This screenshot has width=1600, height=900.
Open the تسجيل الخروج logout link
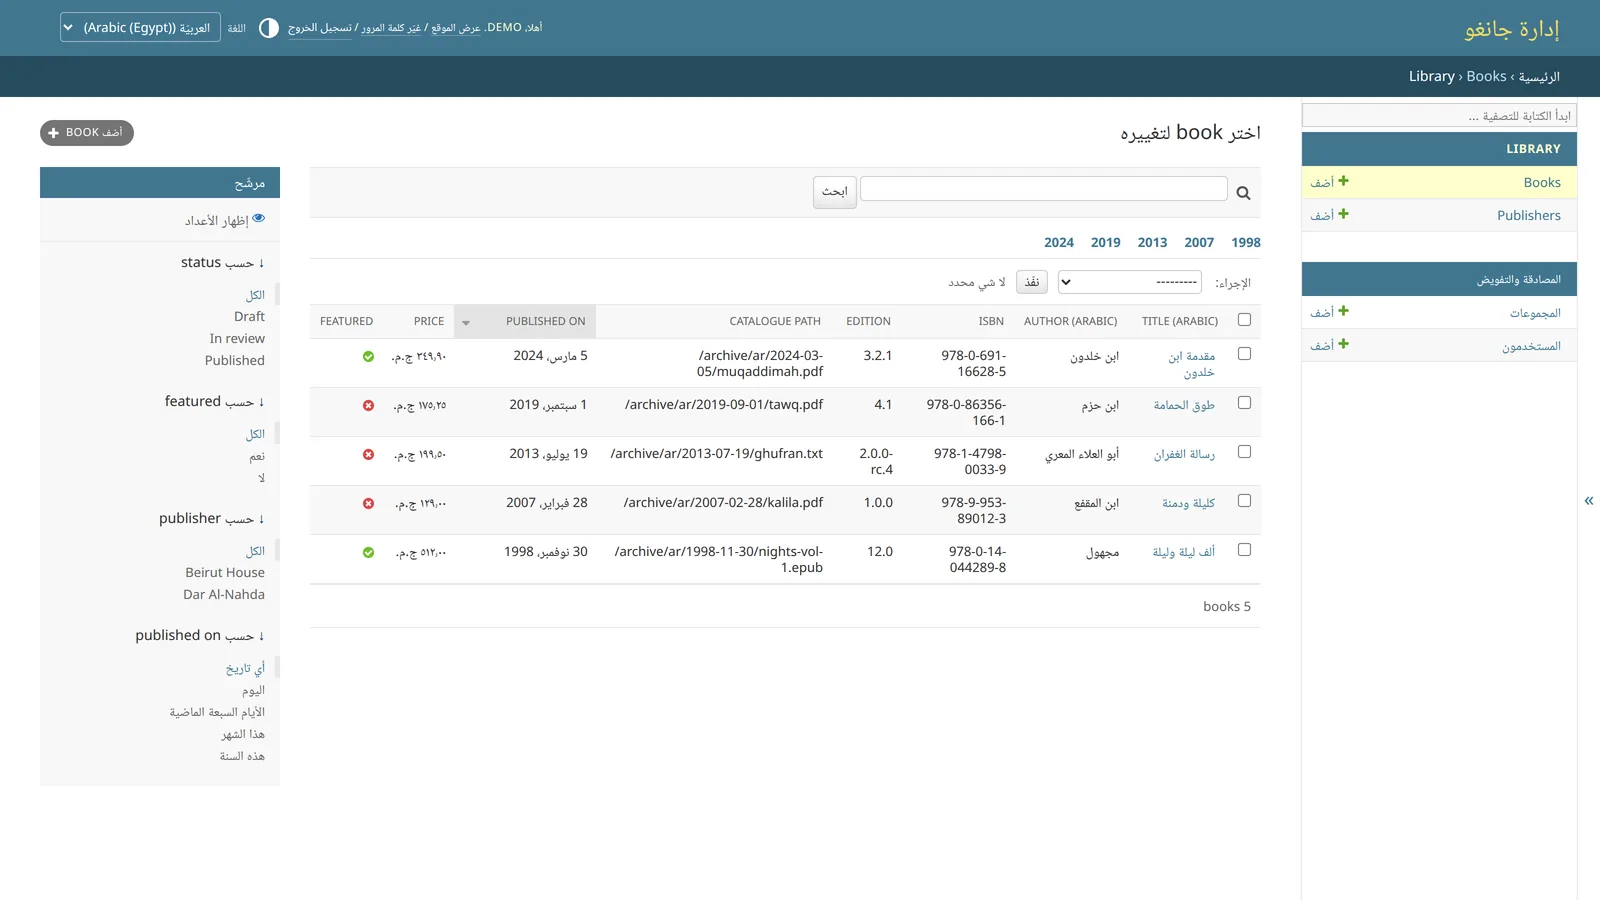(320, 28)
